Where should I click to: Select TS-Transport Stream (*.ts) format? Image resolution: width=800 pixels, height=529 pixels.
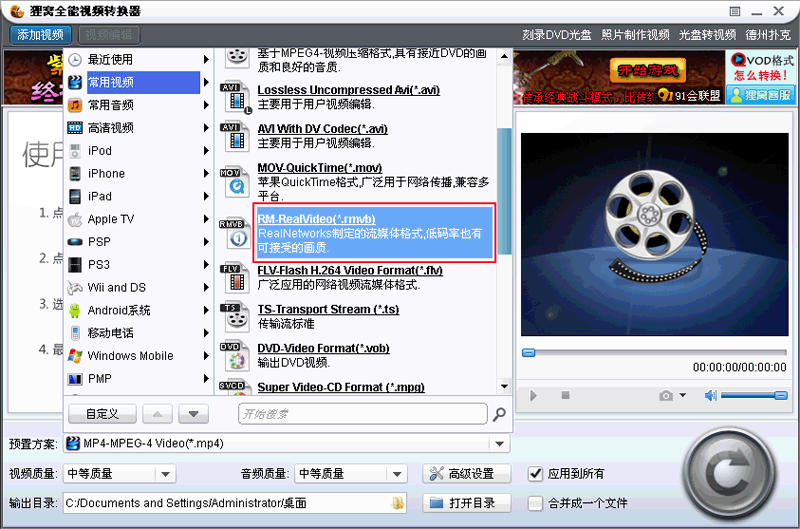tap(328, 309)
